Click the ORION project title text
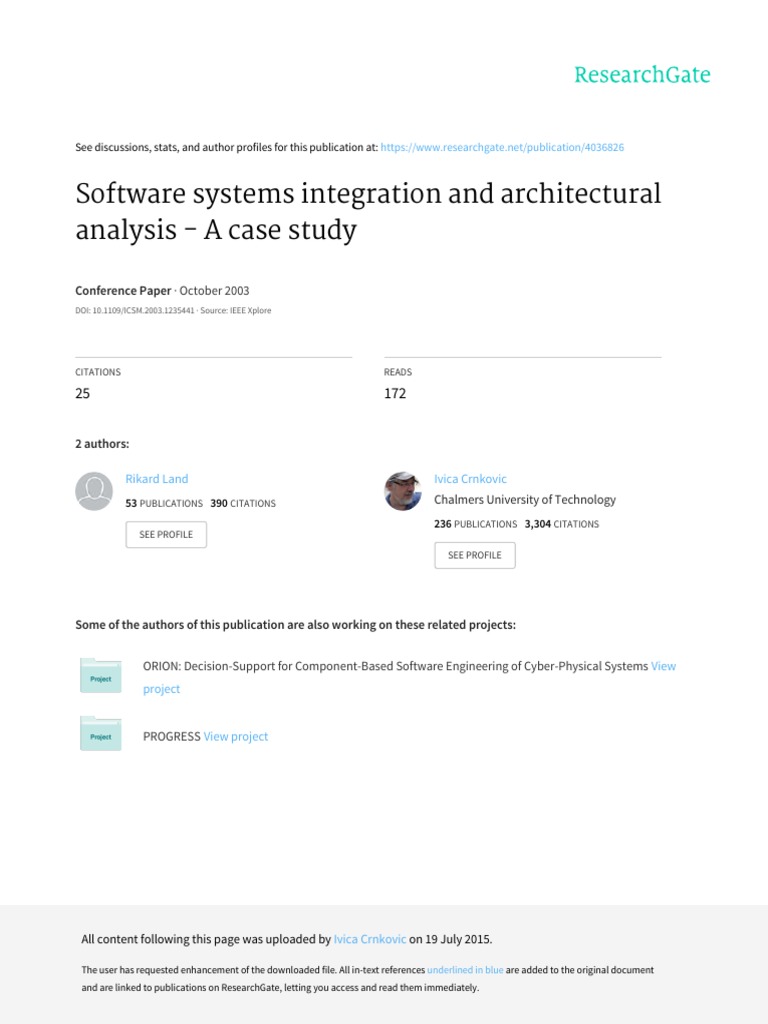Screen dimensions: 768x1024 395,666
